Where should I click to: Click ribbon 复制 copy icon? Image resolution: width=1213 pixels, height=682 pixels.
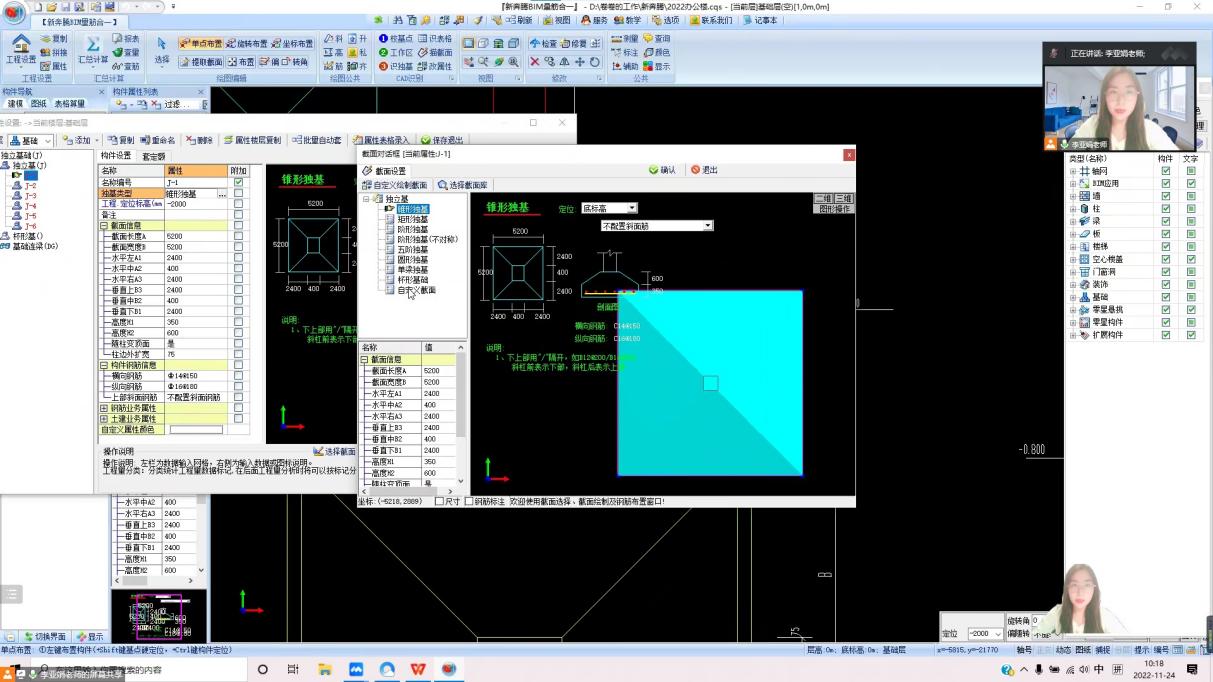[x=54, y=39]
